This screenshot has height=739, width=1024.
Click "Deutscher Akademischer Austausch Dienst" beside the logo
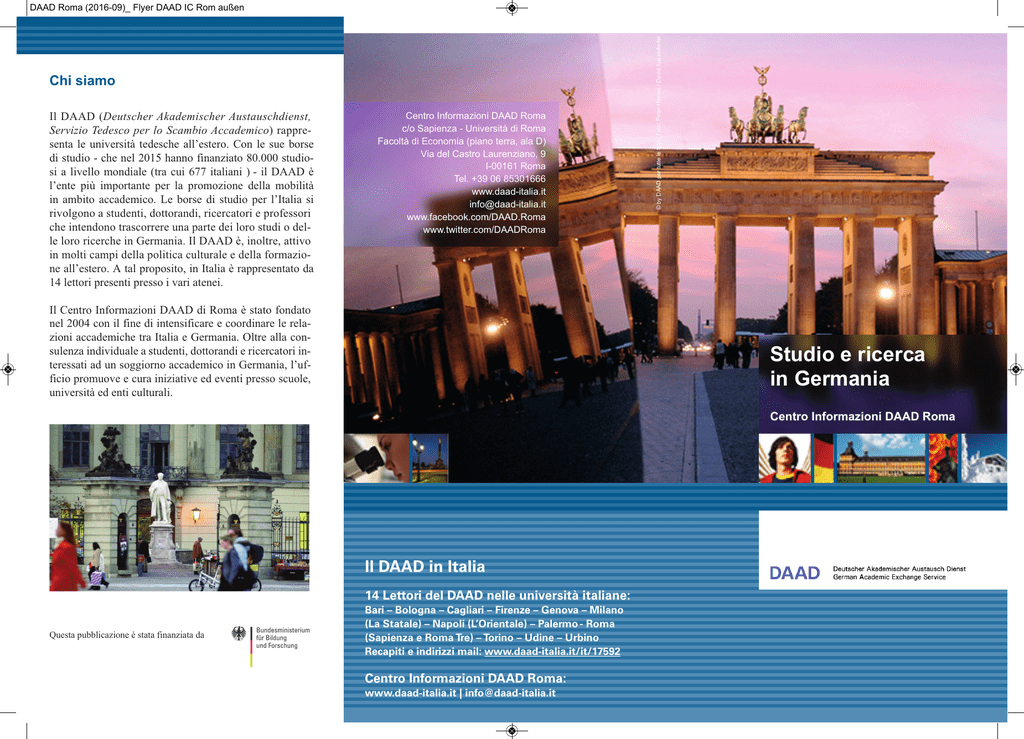[x=899, y=569]
